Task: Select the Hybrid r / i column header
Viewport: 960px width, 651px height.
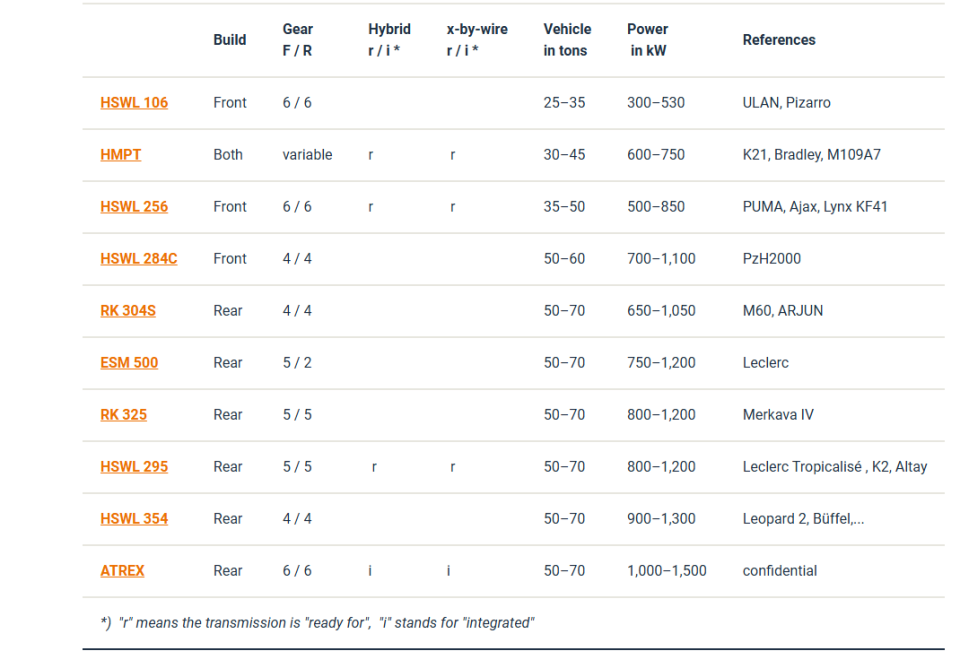Action: pos(388,40)
